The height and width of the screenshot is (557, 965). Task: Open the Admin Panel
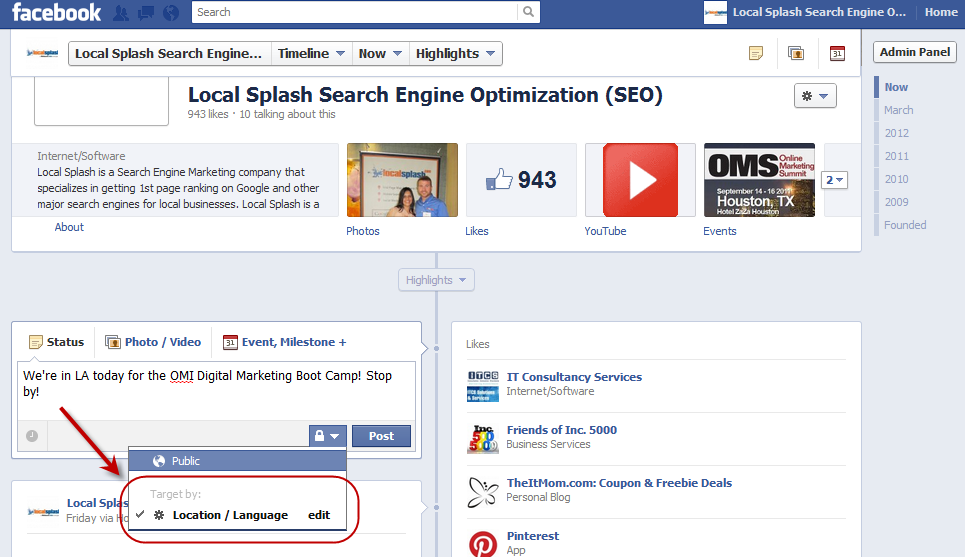pos(915,52)
